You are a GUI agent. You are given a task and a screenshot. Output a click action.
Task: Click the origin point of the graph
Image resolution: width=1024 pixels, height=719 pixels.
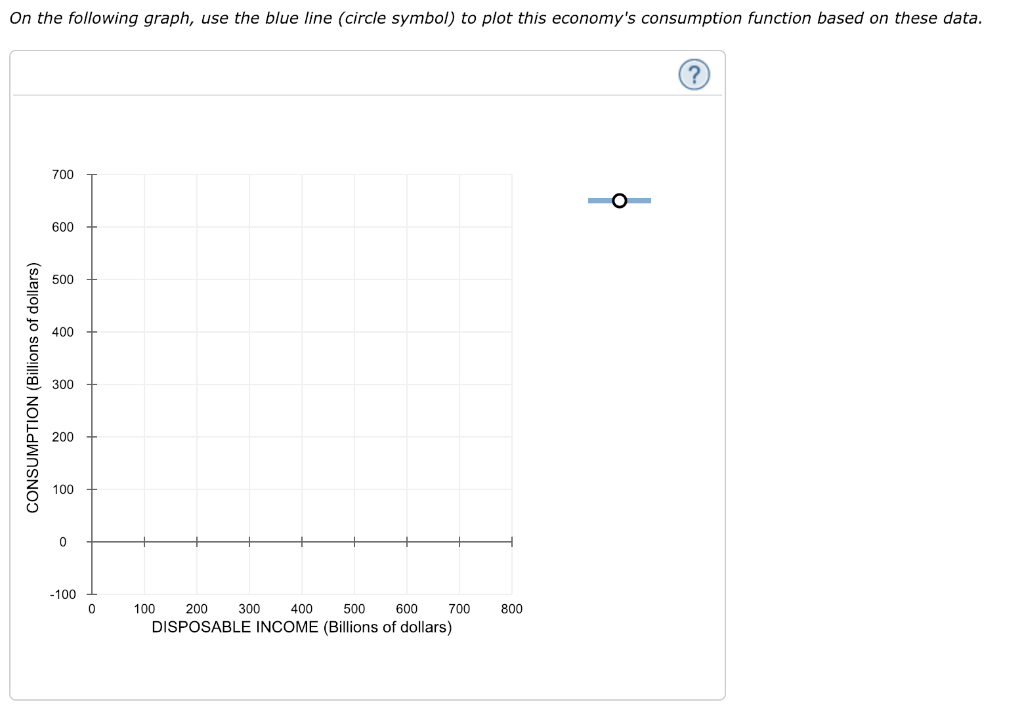pyautogui.click(x=93, y=541)
